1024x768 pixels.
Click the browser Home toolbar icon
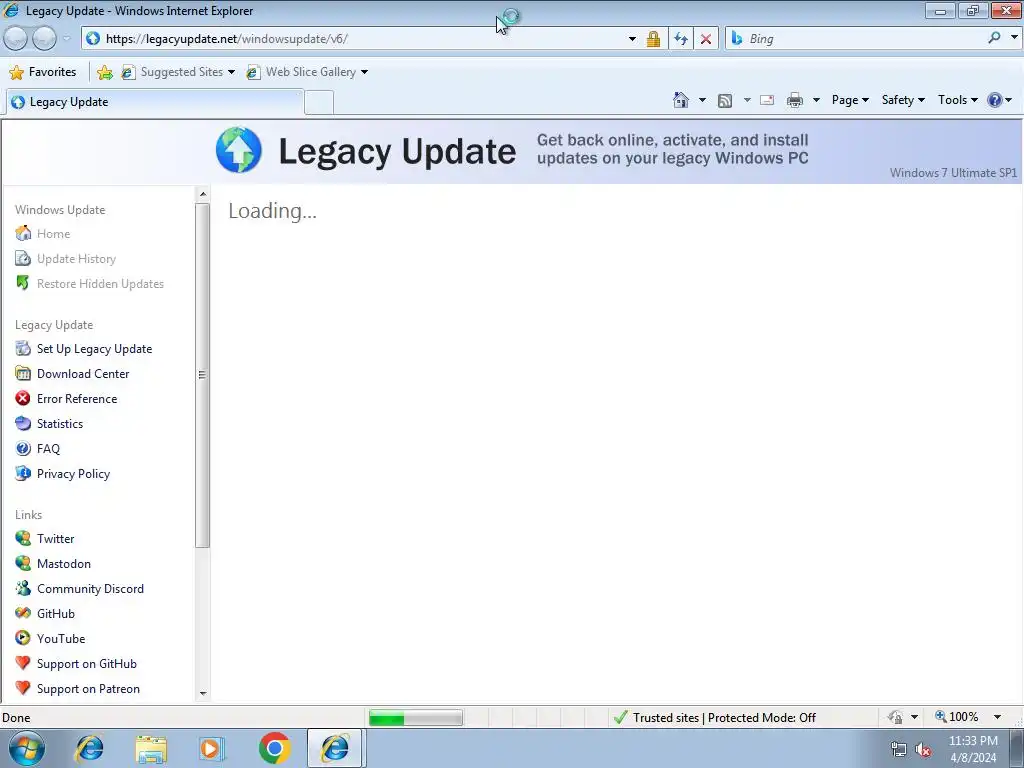pos(680,100)
